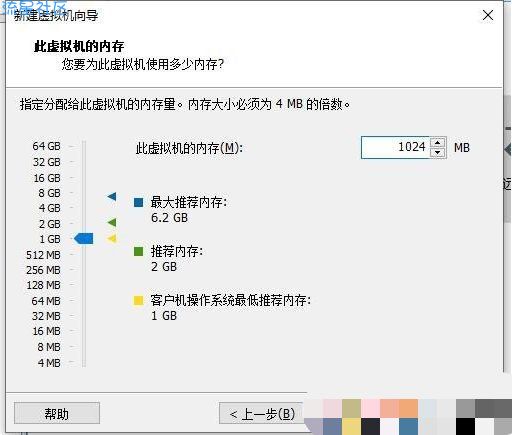512x435 pixels.
Task: Select the 32 GB mark on the memory scale
Action: click(47, 162)
